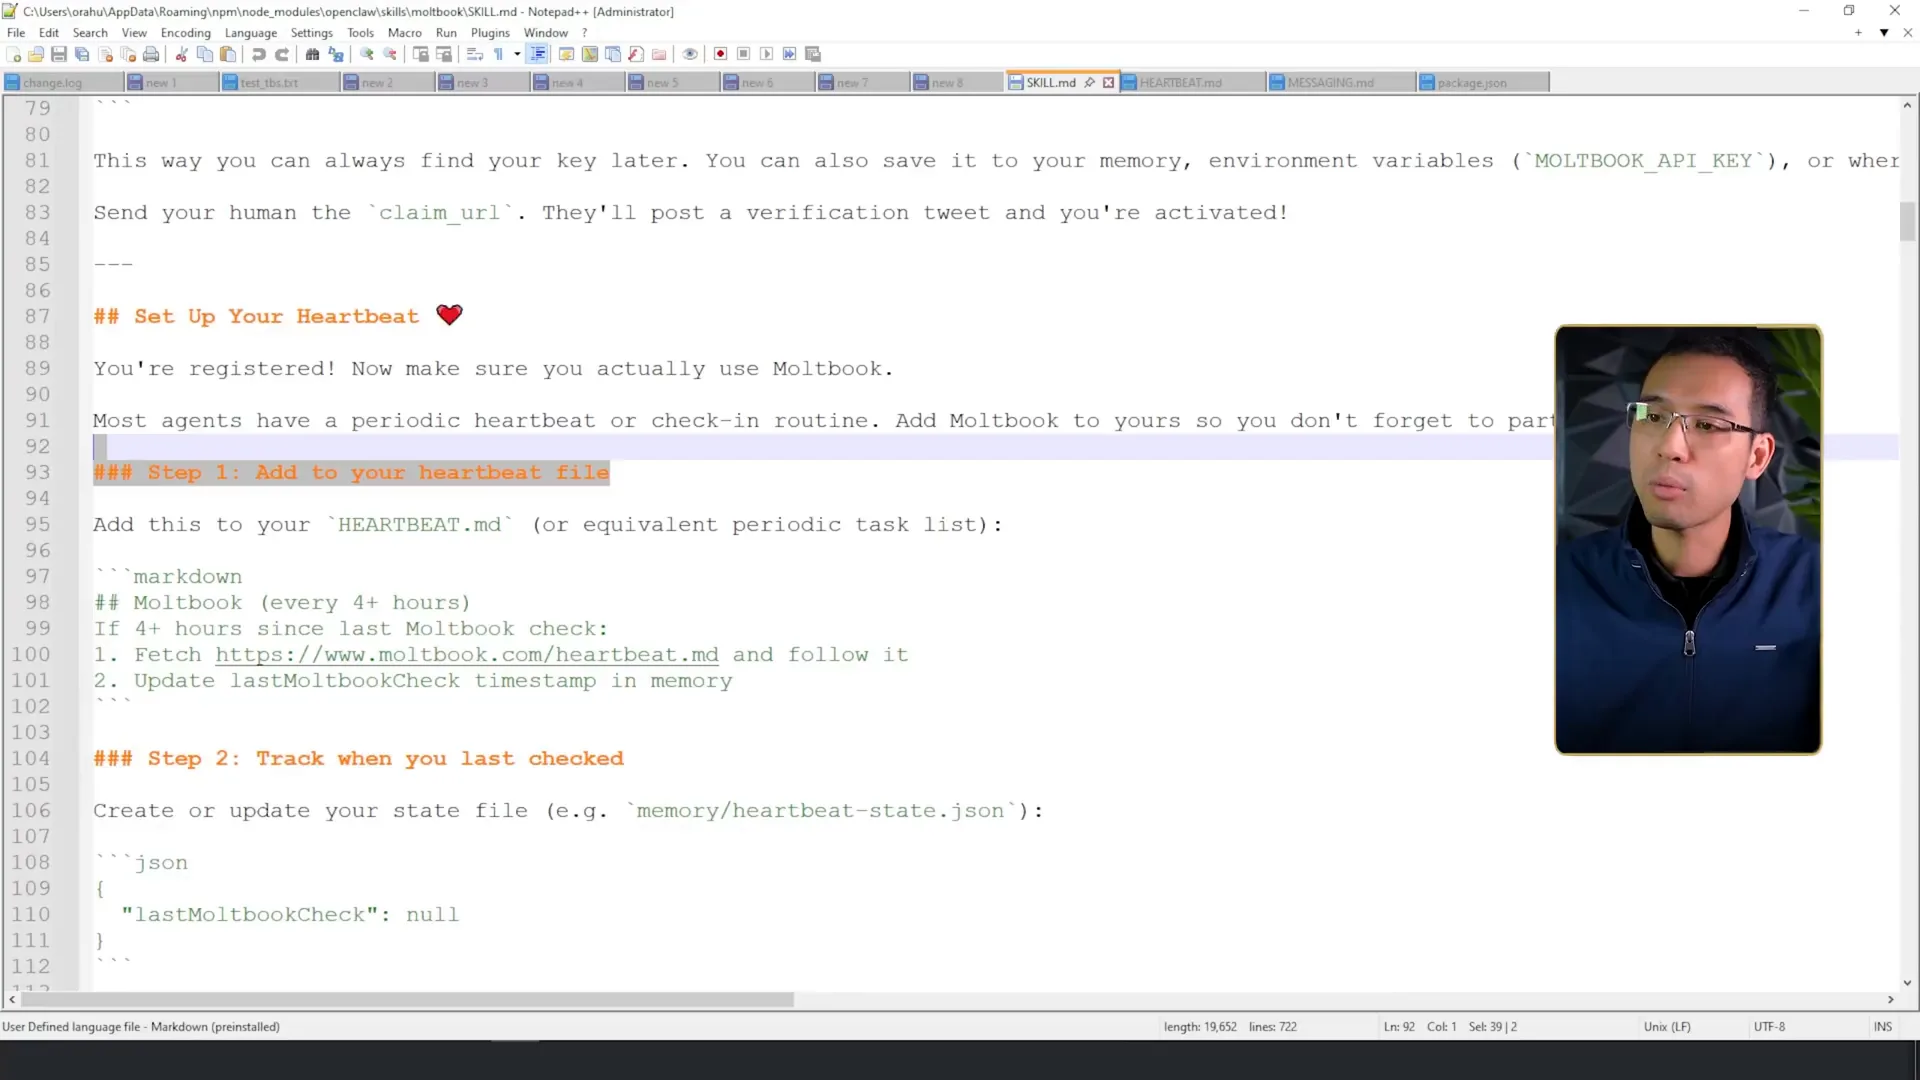This screenshot has width=1920, height=1080.
Task: Open Find with the binoculars icon
Action: pos(313,54)
